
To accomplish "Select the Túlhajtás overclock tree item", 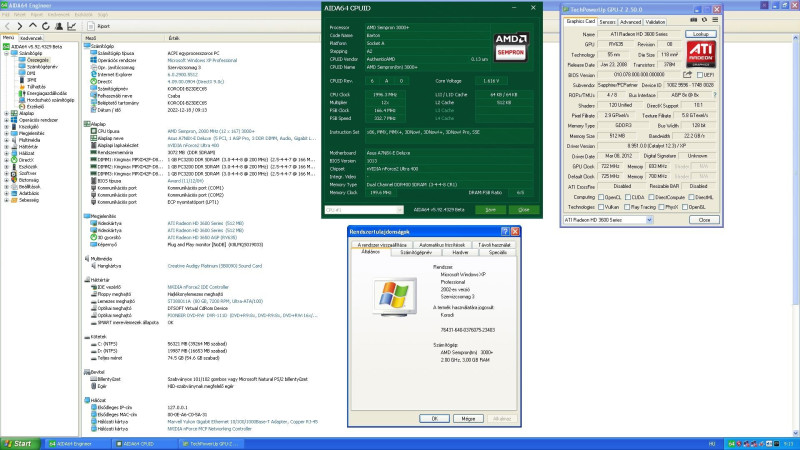I will (x=32, y=87).
